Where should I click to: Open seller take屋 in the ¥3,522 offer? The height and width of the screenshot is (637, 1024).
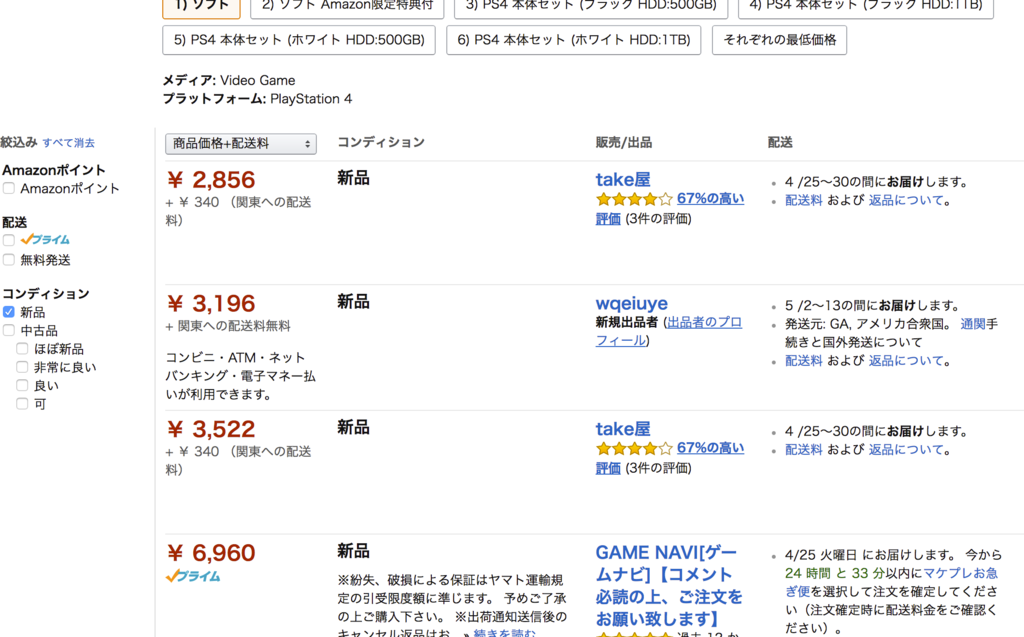coord(623,429)
